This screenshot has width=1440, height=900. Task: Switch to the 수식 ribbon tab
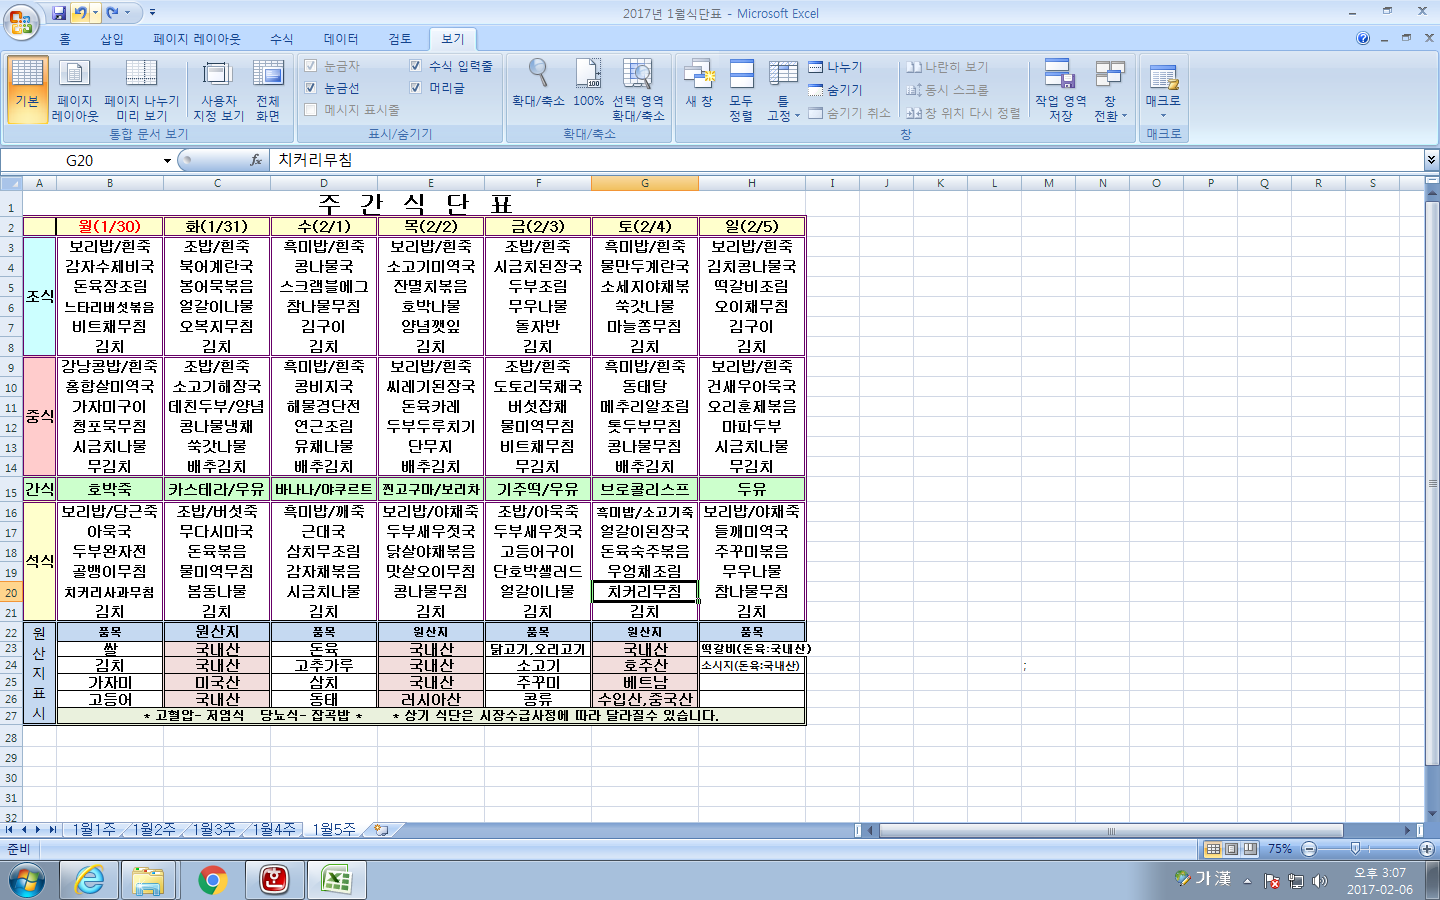(x=282, y=39)
